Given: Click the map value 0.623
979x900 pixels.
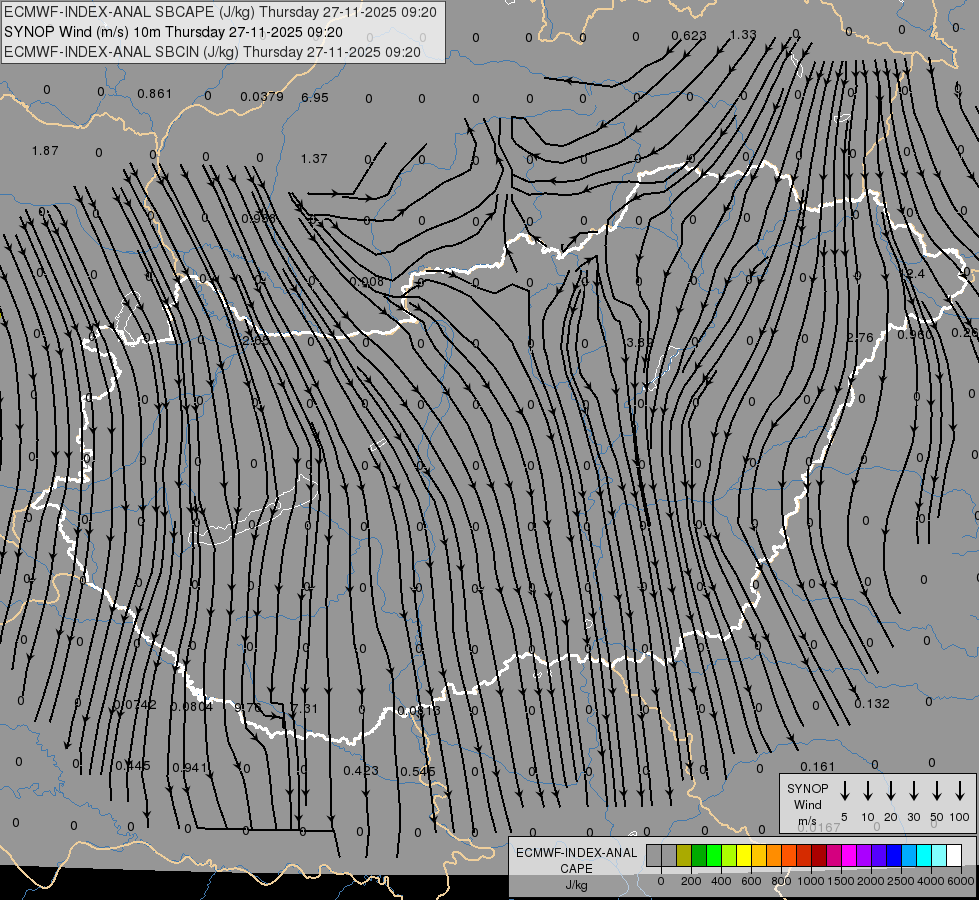Looking at the screenshot, I should [x=689, y=36].
